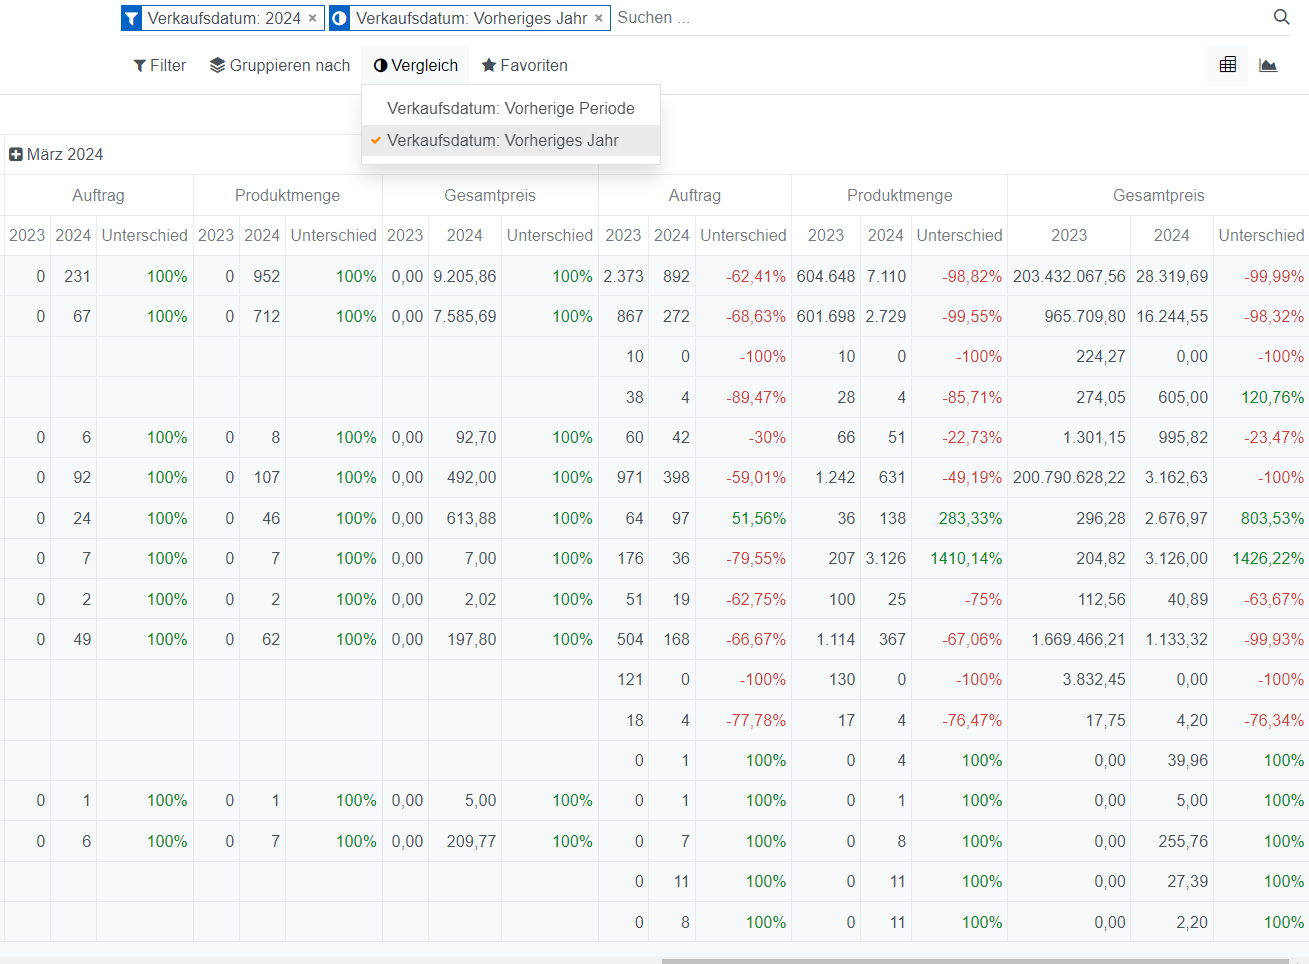Open the Filter dropdown
Image resolution: width=1309 pixels, height=964 pixels.
click(160, 65)
